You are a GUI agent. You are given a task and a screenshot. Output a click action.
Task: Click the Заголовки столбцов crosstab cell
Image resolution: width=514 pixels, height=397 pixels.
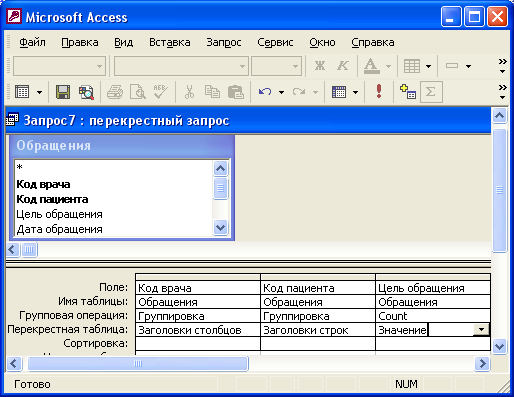tap(198, 330)
